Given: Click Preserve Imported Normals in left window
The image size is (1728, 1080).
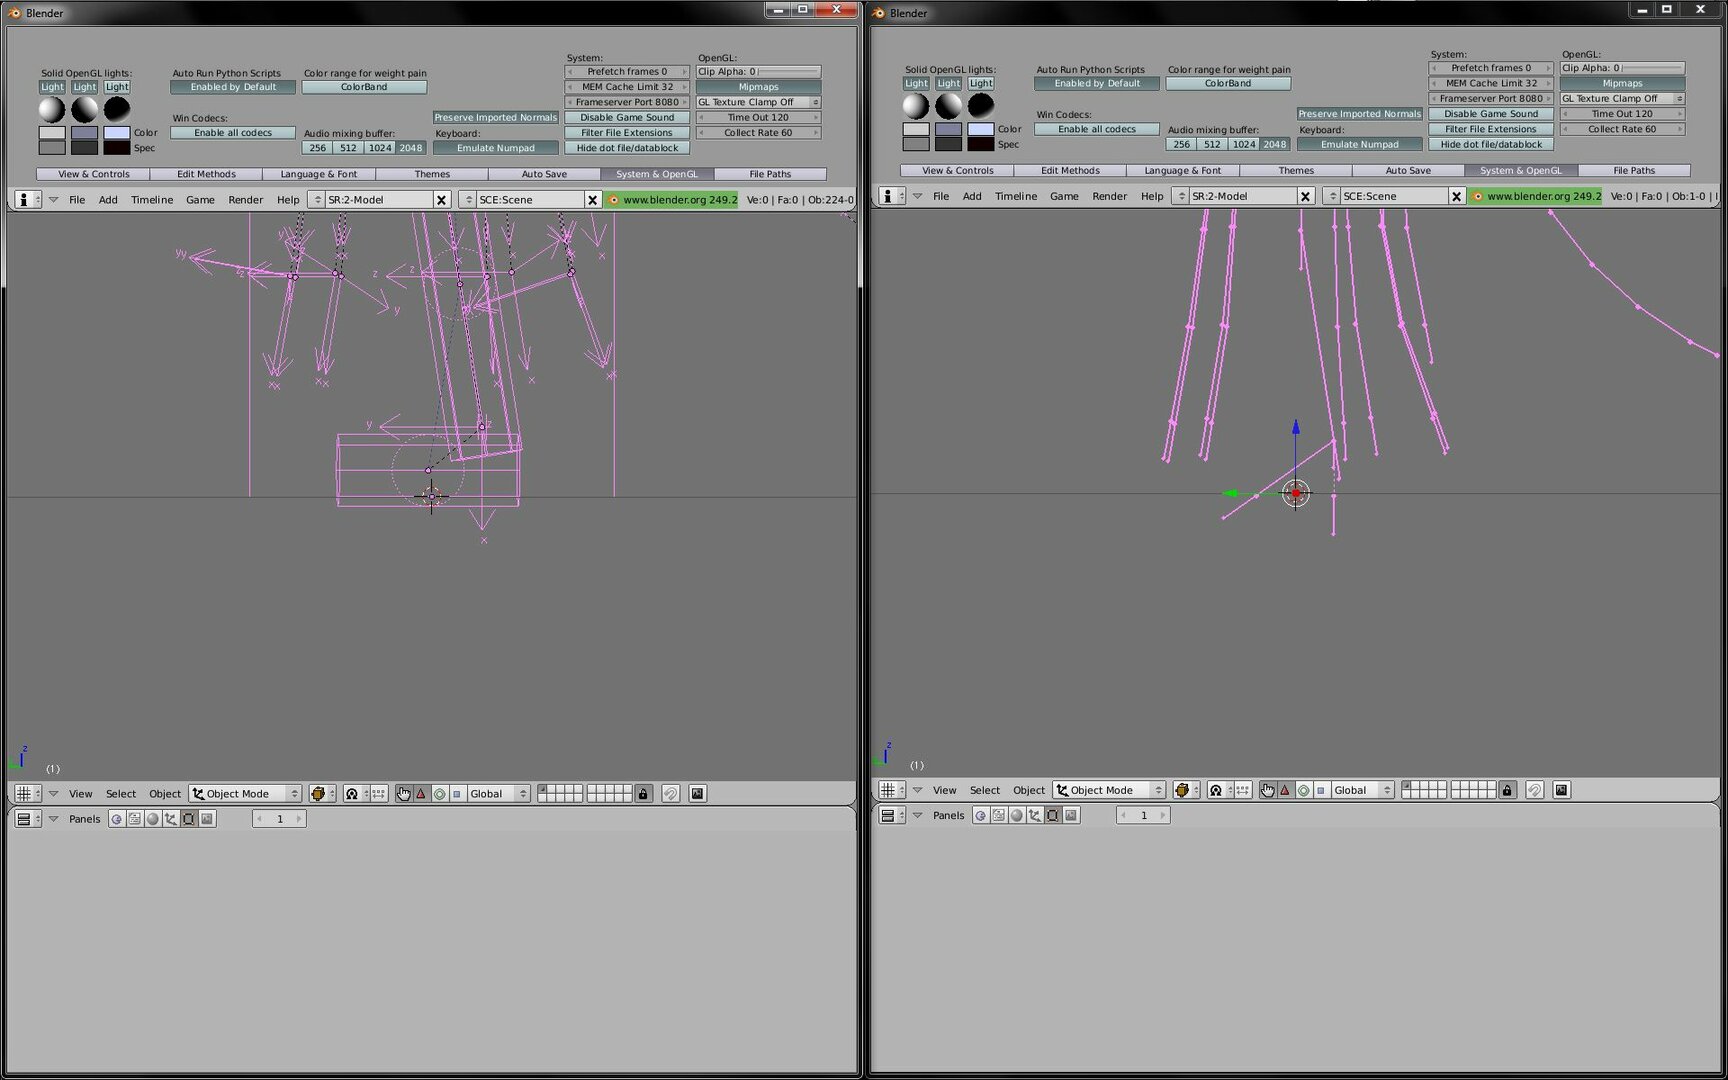Looking at the screenshot, I should coord(495,117).
